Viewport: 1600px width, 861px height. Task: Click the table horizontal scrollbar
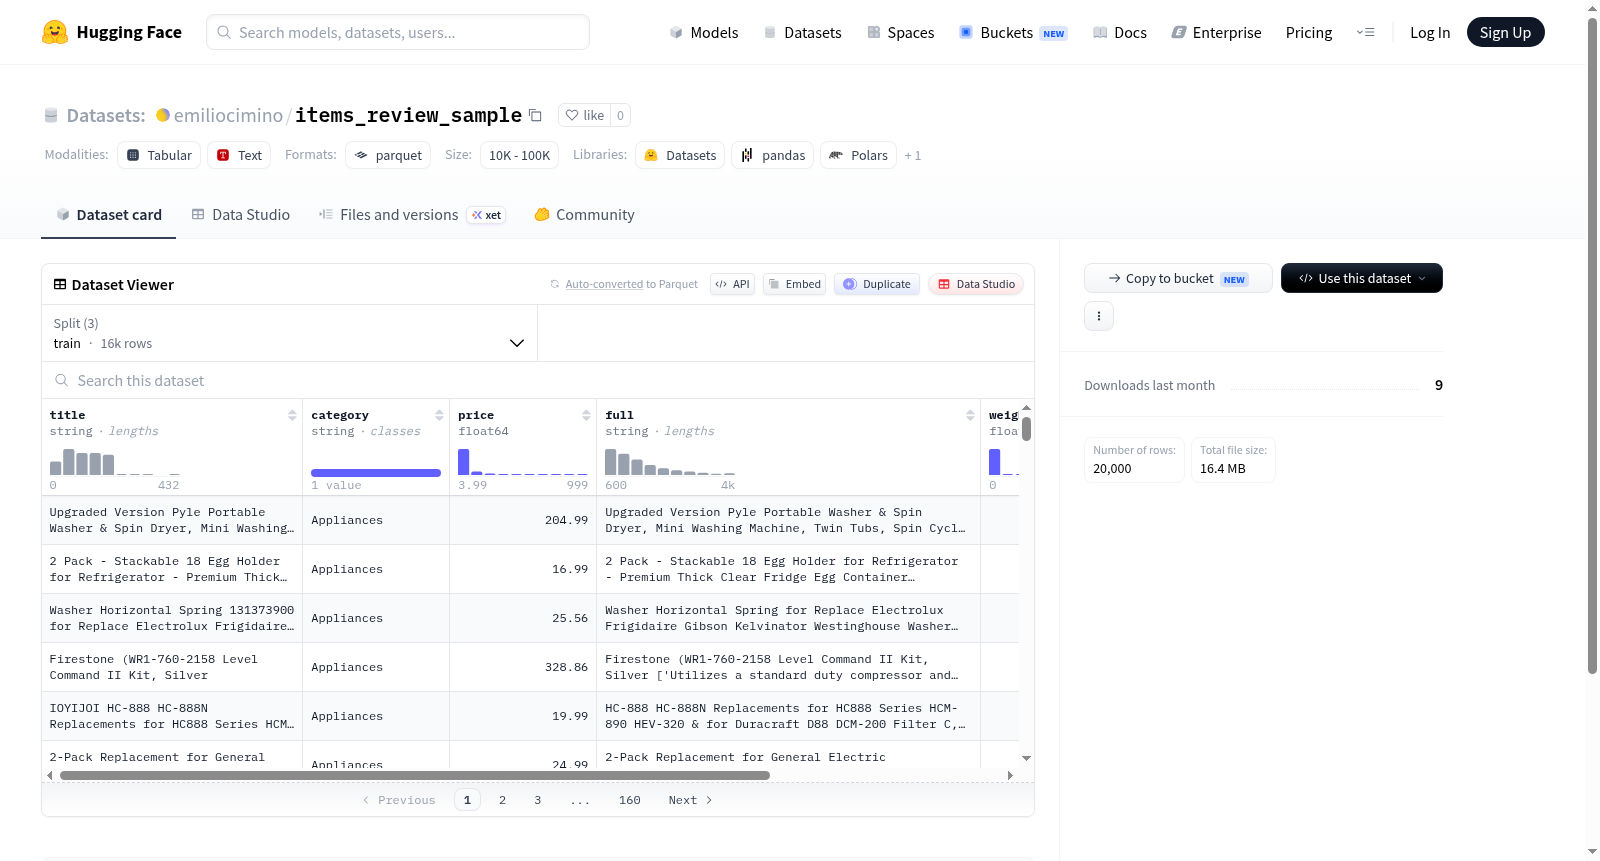pyautogui.click(x=415, y=775)
